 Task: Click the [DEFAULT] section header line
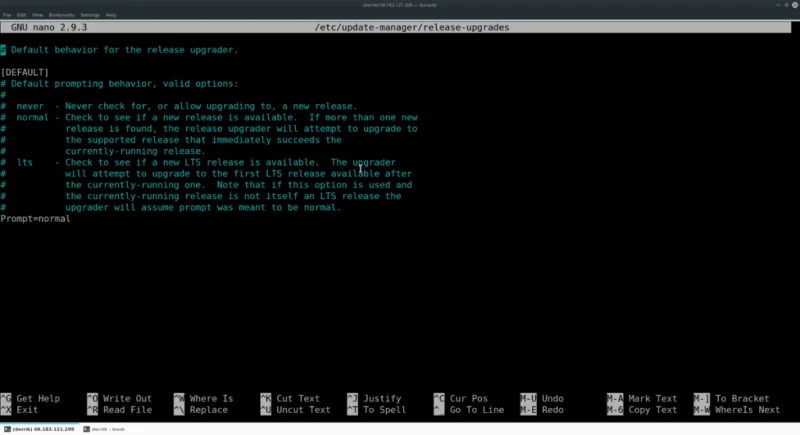24,72
